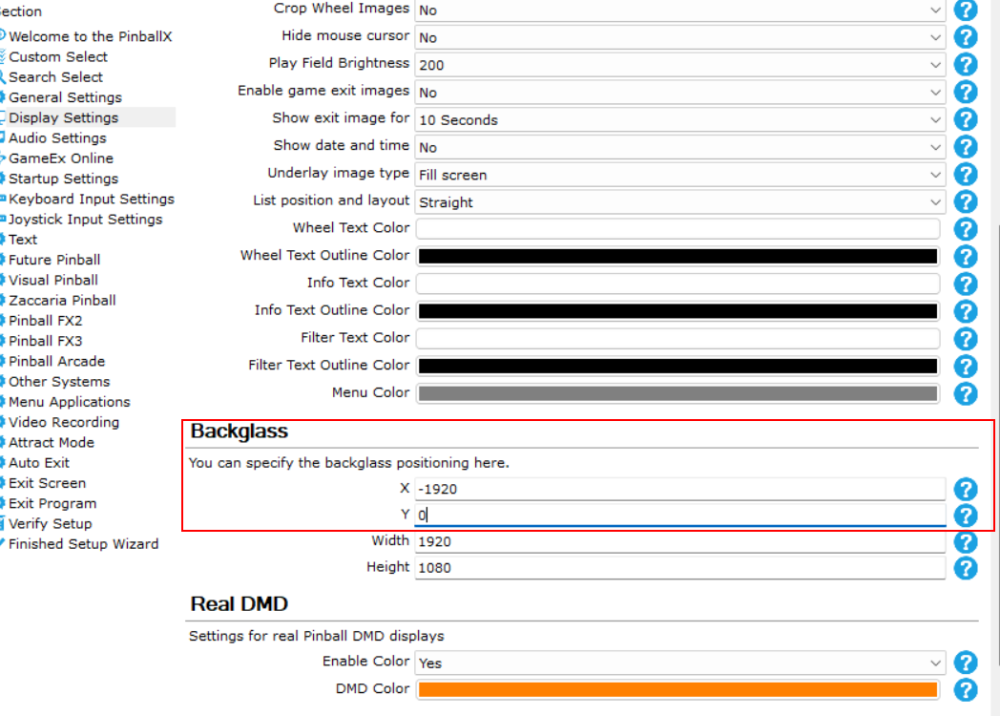Open help for Show date and time
1000x716 pixels.
coord(966,147)
